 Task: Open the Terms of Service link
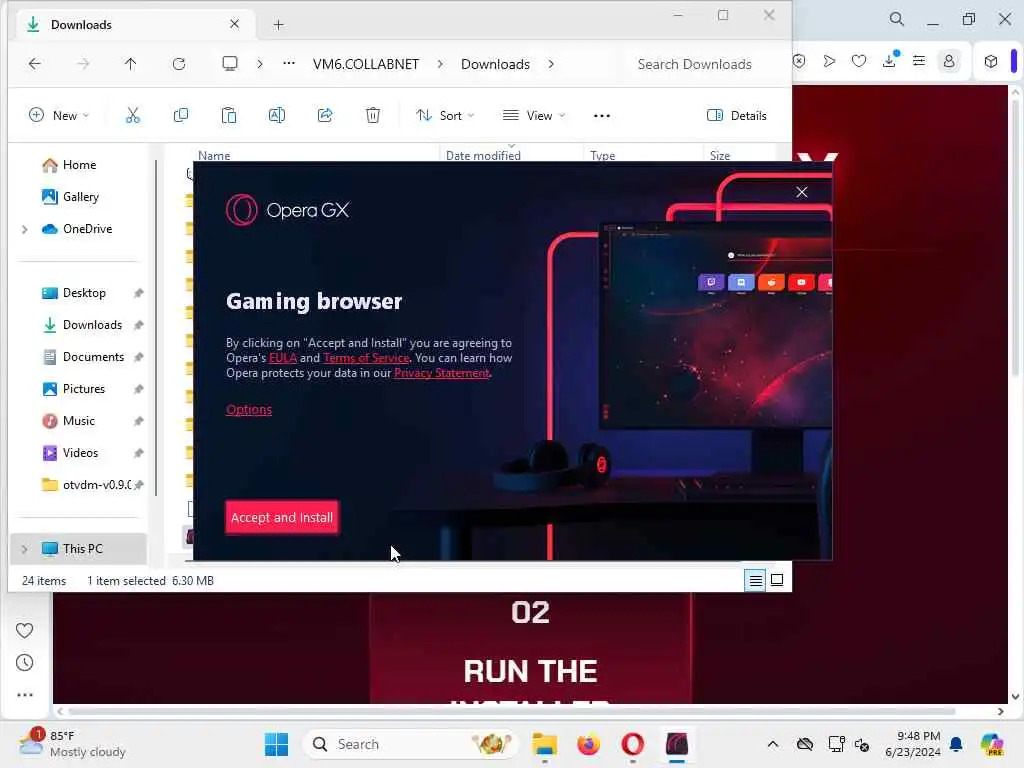coord(366,358)
